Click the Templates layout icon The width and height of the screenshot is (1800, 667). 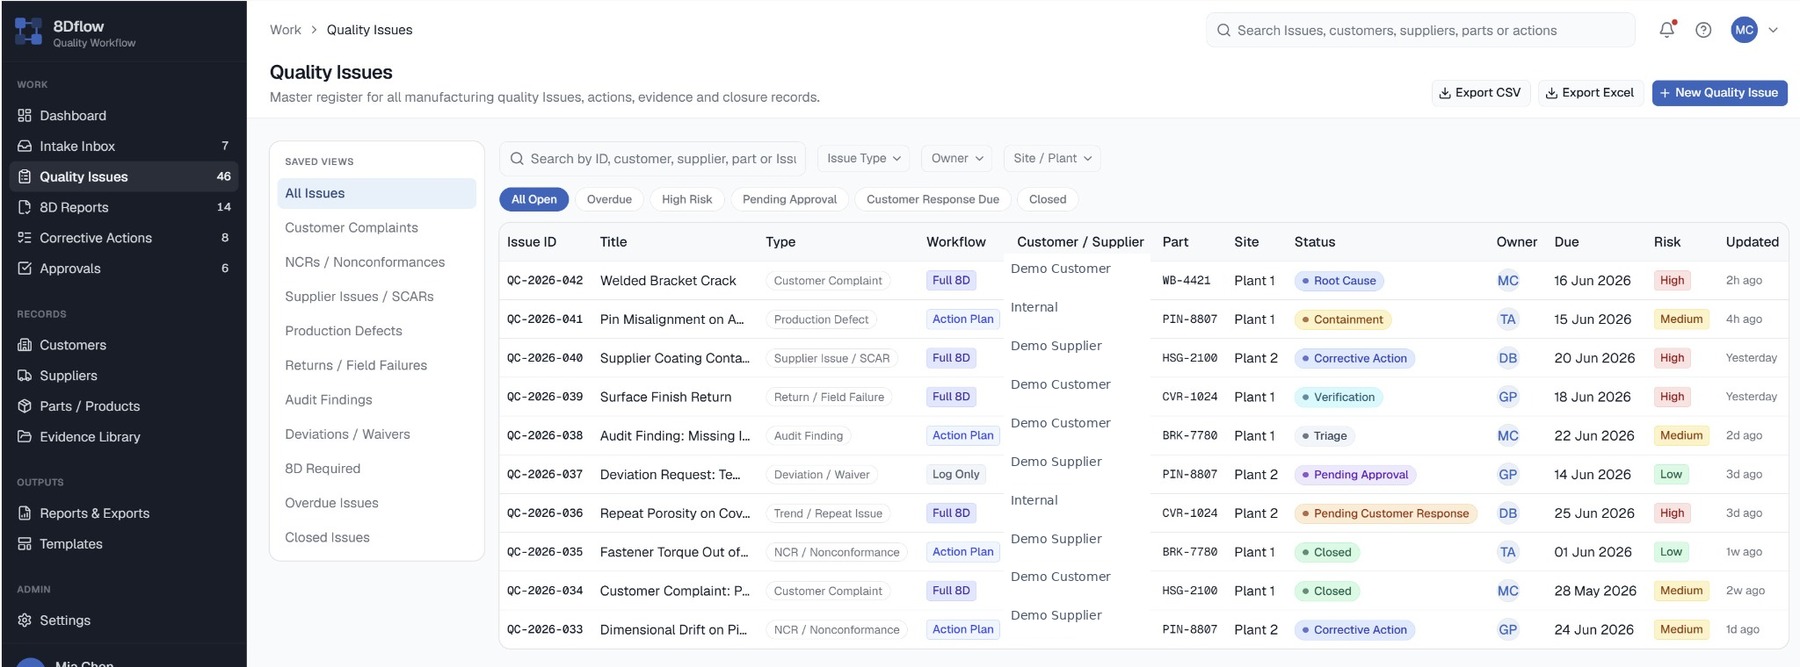[x=25, y=544]
